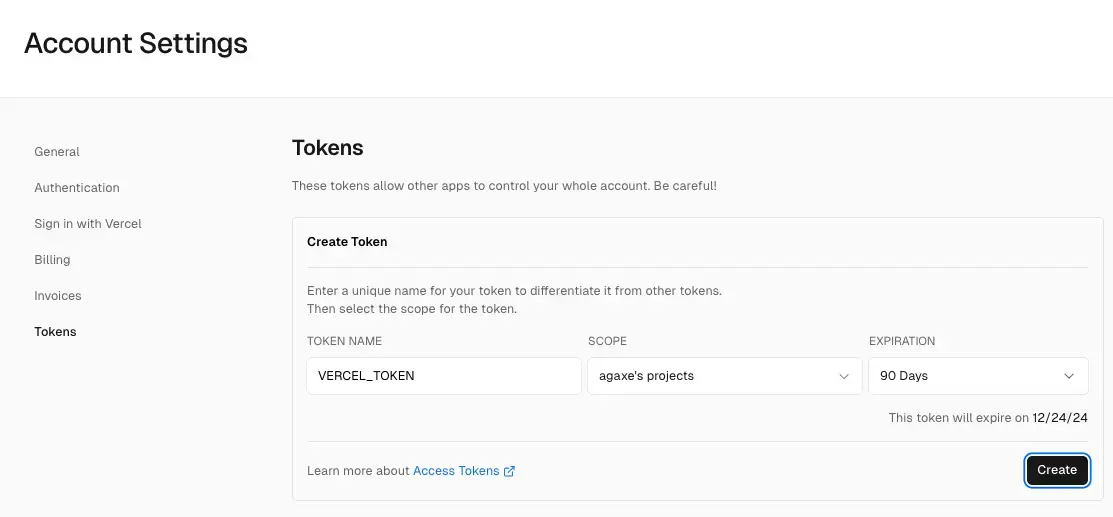Click the 12/24/24 expiry date text
1113x517 pixels.
pos(1060,418)
